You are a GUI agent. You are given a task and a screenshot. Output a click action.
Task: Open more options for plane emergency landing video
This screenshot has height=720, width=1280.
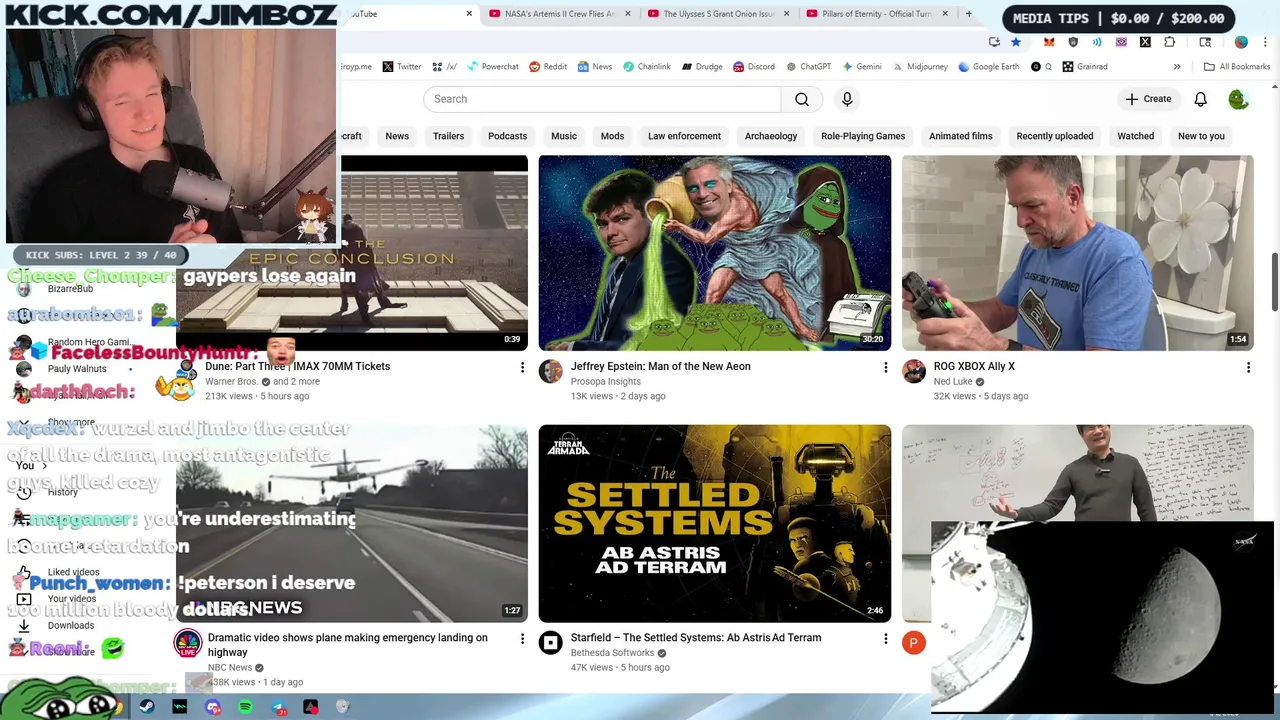pos(522,638)
